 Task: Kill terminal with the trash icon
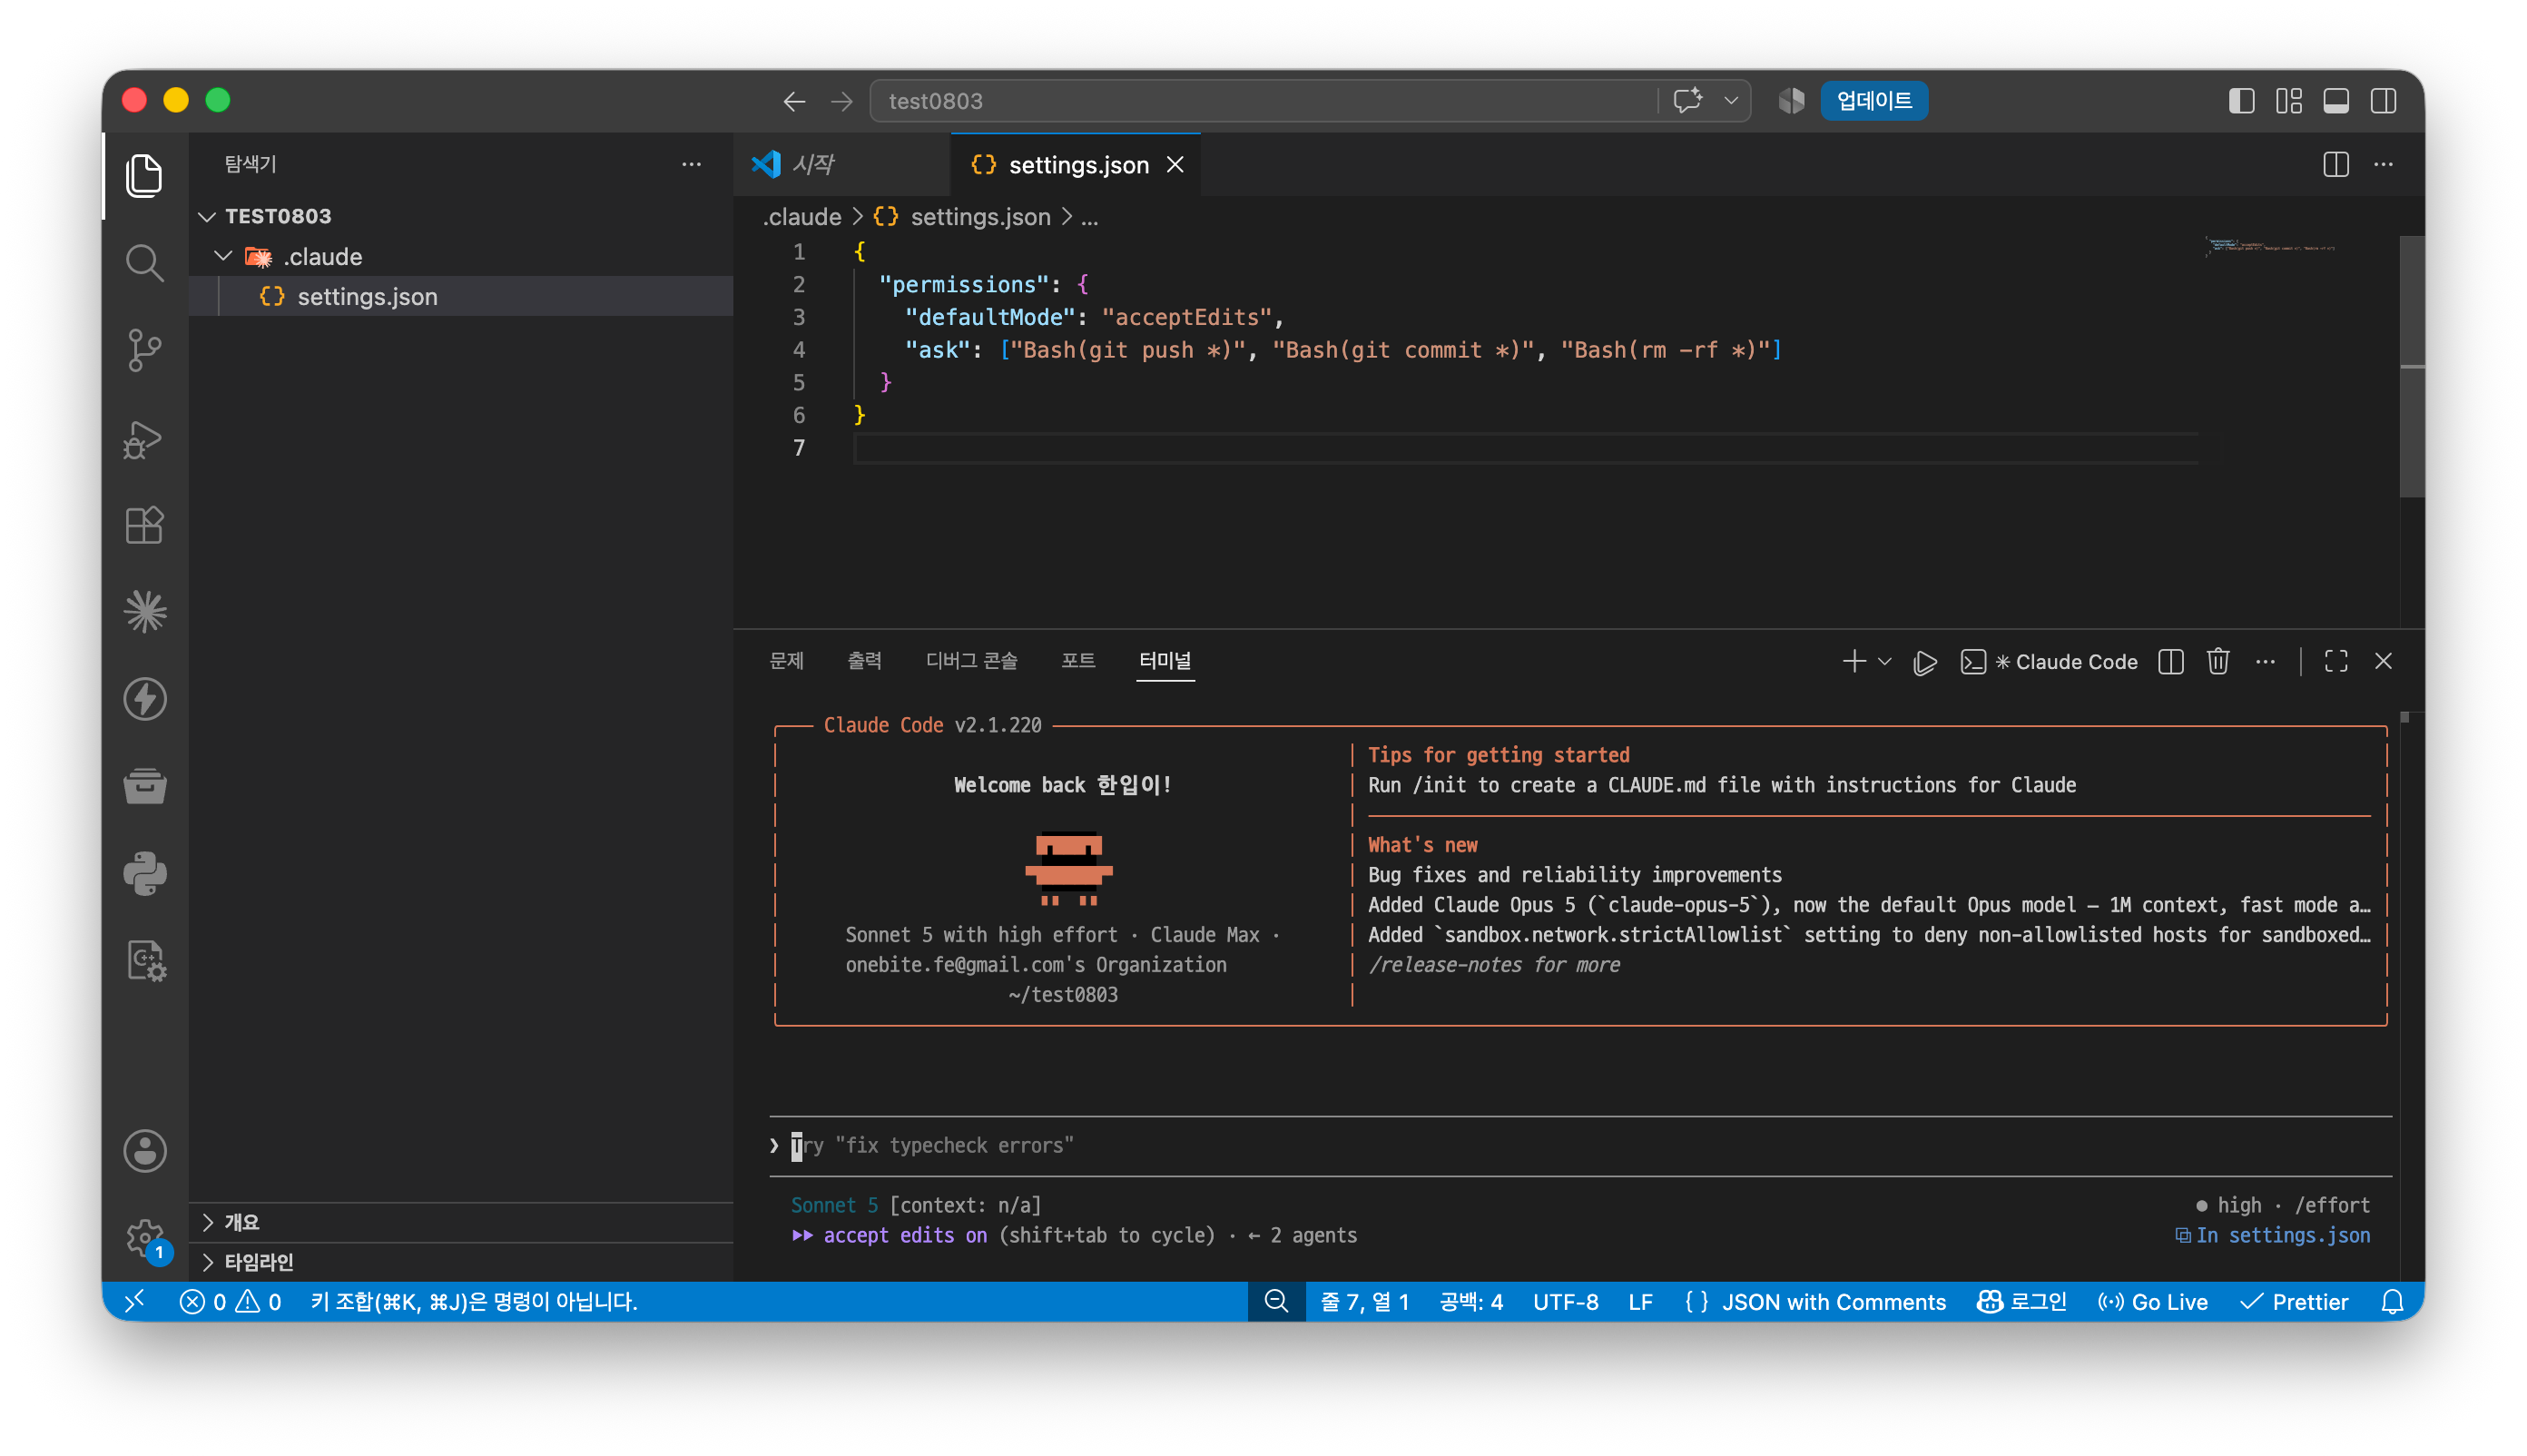point(2217,661)
